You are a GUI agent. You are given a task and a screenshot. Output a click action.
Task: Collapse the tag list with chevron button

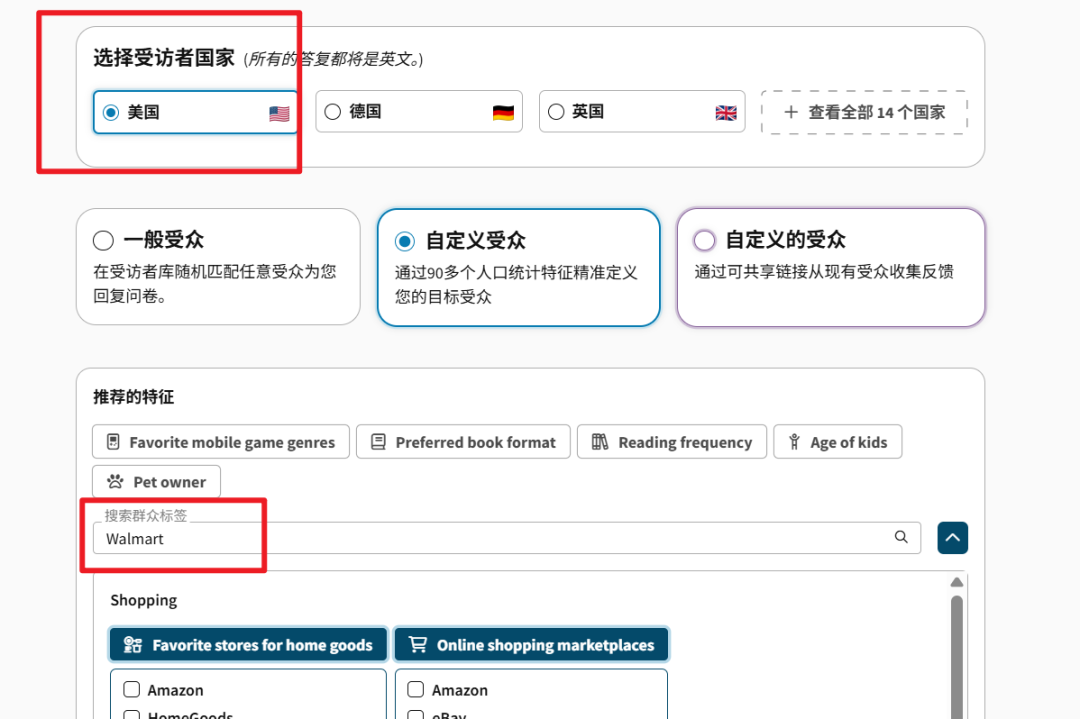952,538
